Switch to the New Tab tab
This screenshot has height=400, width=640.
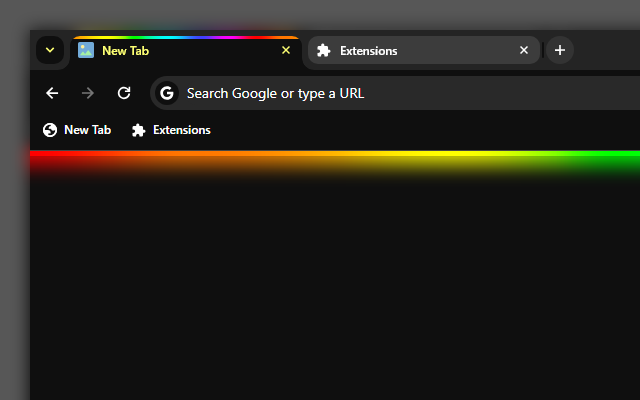click(x=186, y=51)
